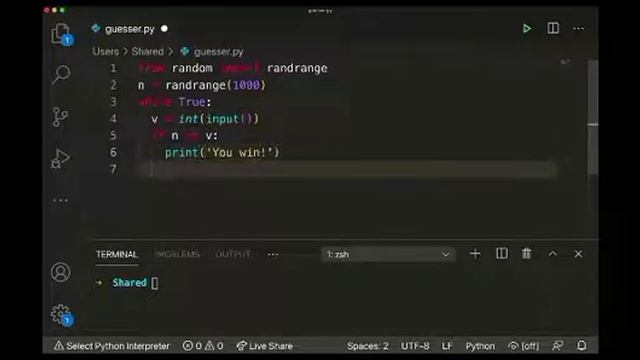Kill terminal with trash icon
The width and height of the screenshot is (640, 360).
527,253
